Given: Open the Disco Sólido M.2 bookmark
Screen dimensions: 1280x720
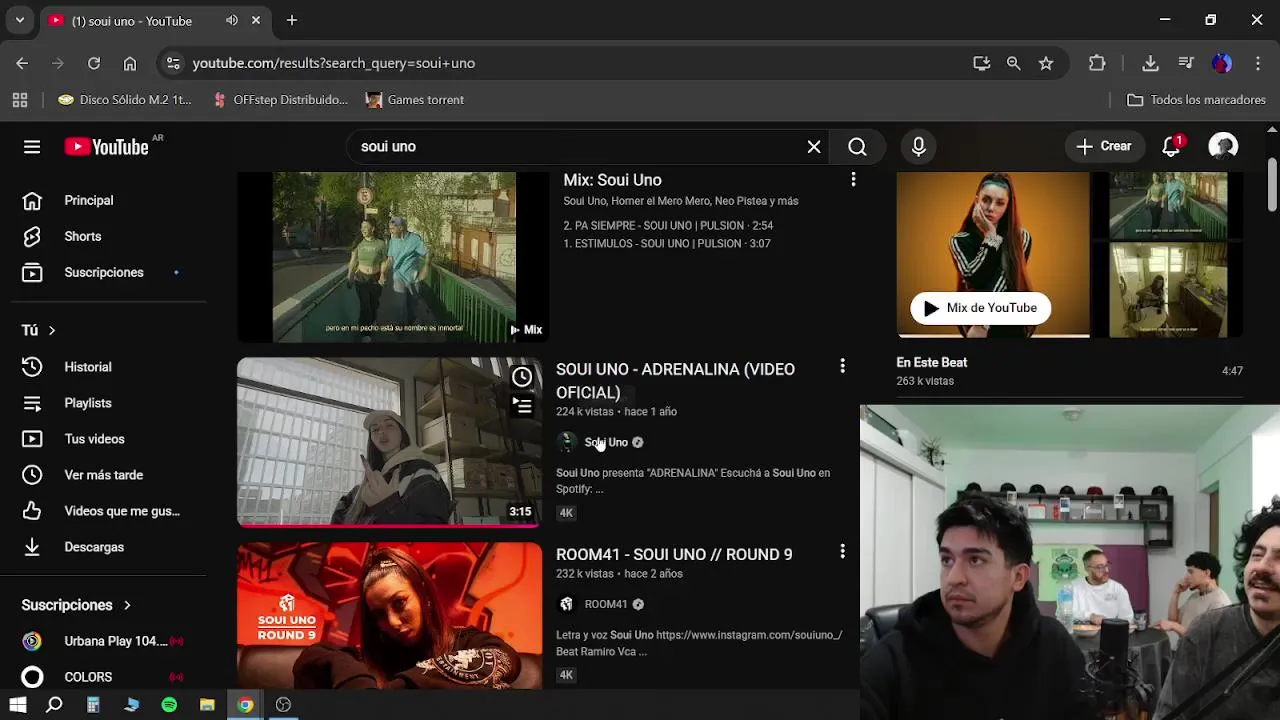Looking at the screenshot, I should pos(125,100).
